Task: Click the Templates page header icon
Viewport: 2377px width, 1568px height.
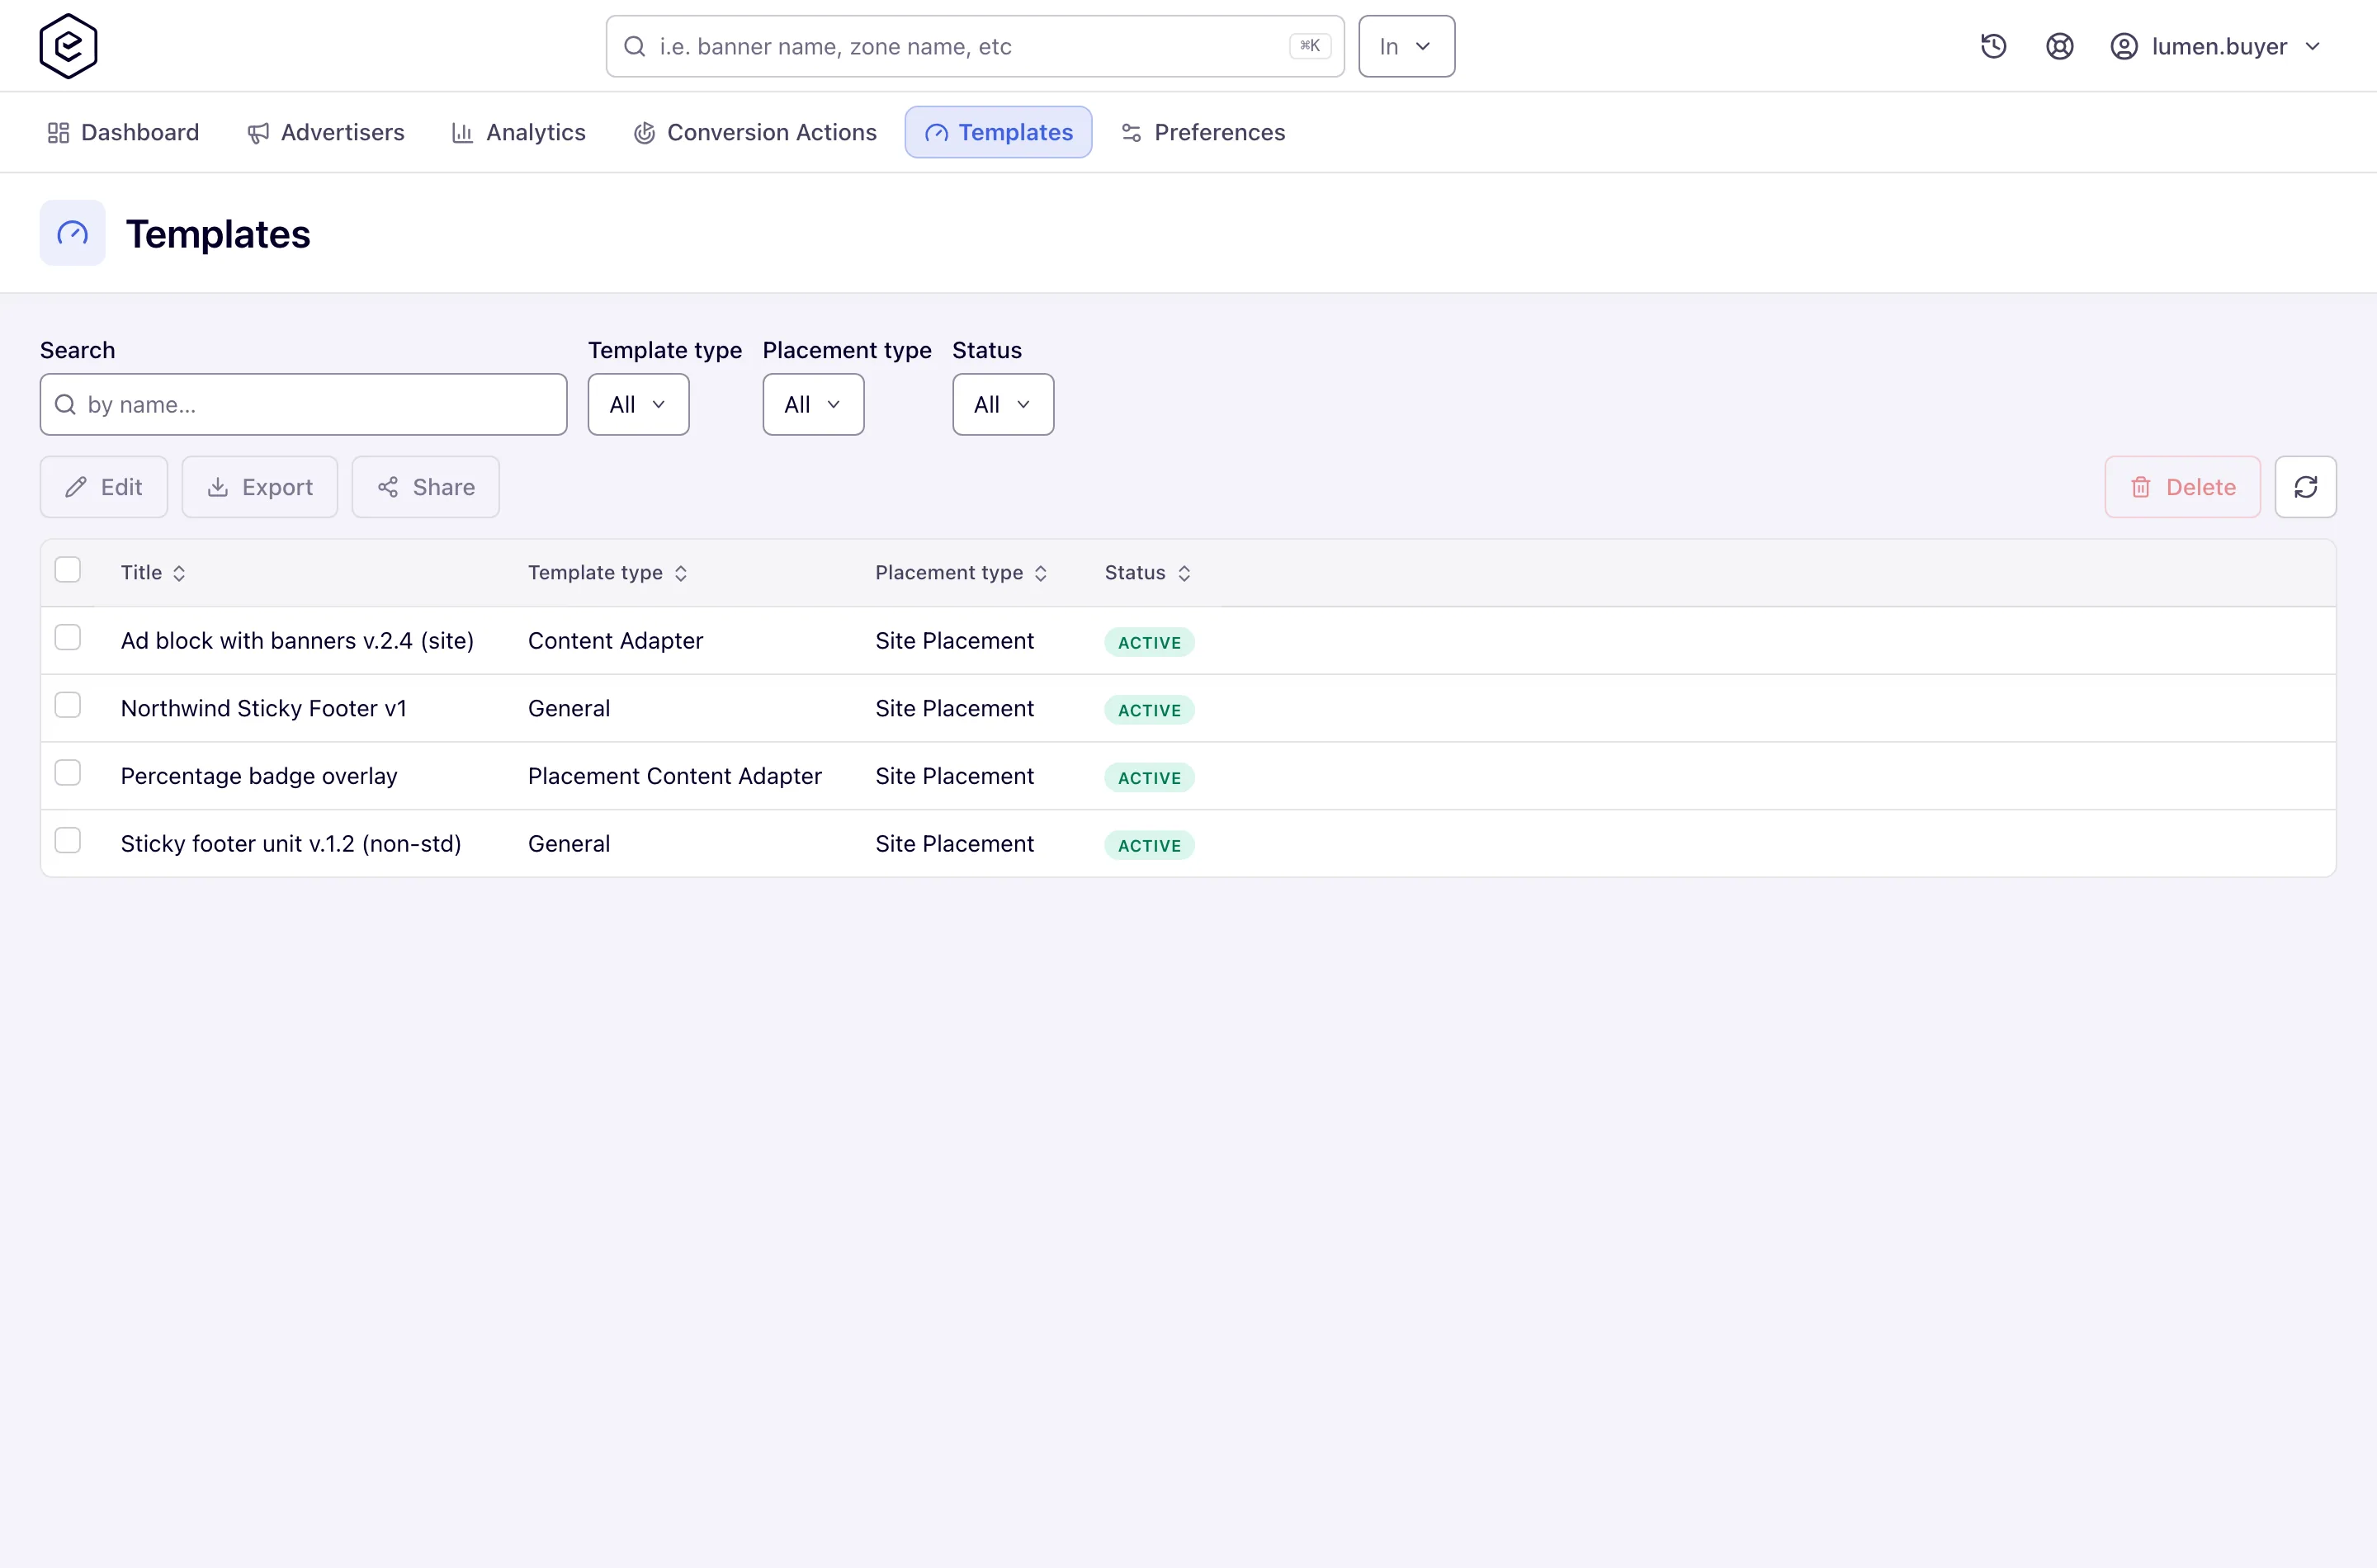Action: tap(72, 233)
